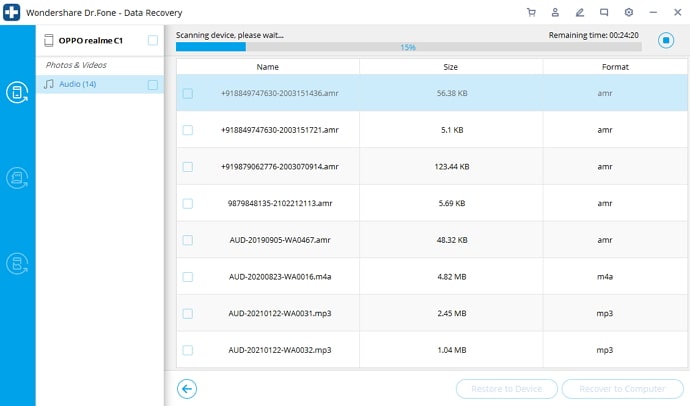Click the scan progress bar at 15%

[x=408, y=47]
